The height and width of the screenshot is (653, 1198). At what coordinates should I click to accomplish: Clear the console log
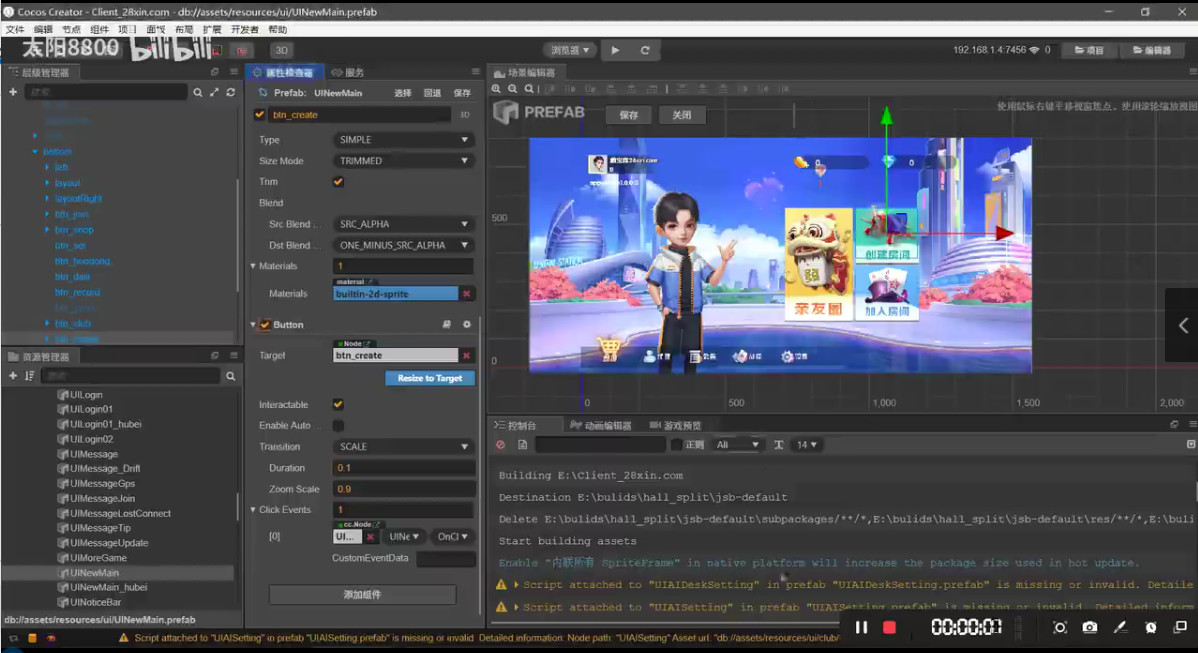tap(500, 444)
